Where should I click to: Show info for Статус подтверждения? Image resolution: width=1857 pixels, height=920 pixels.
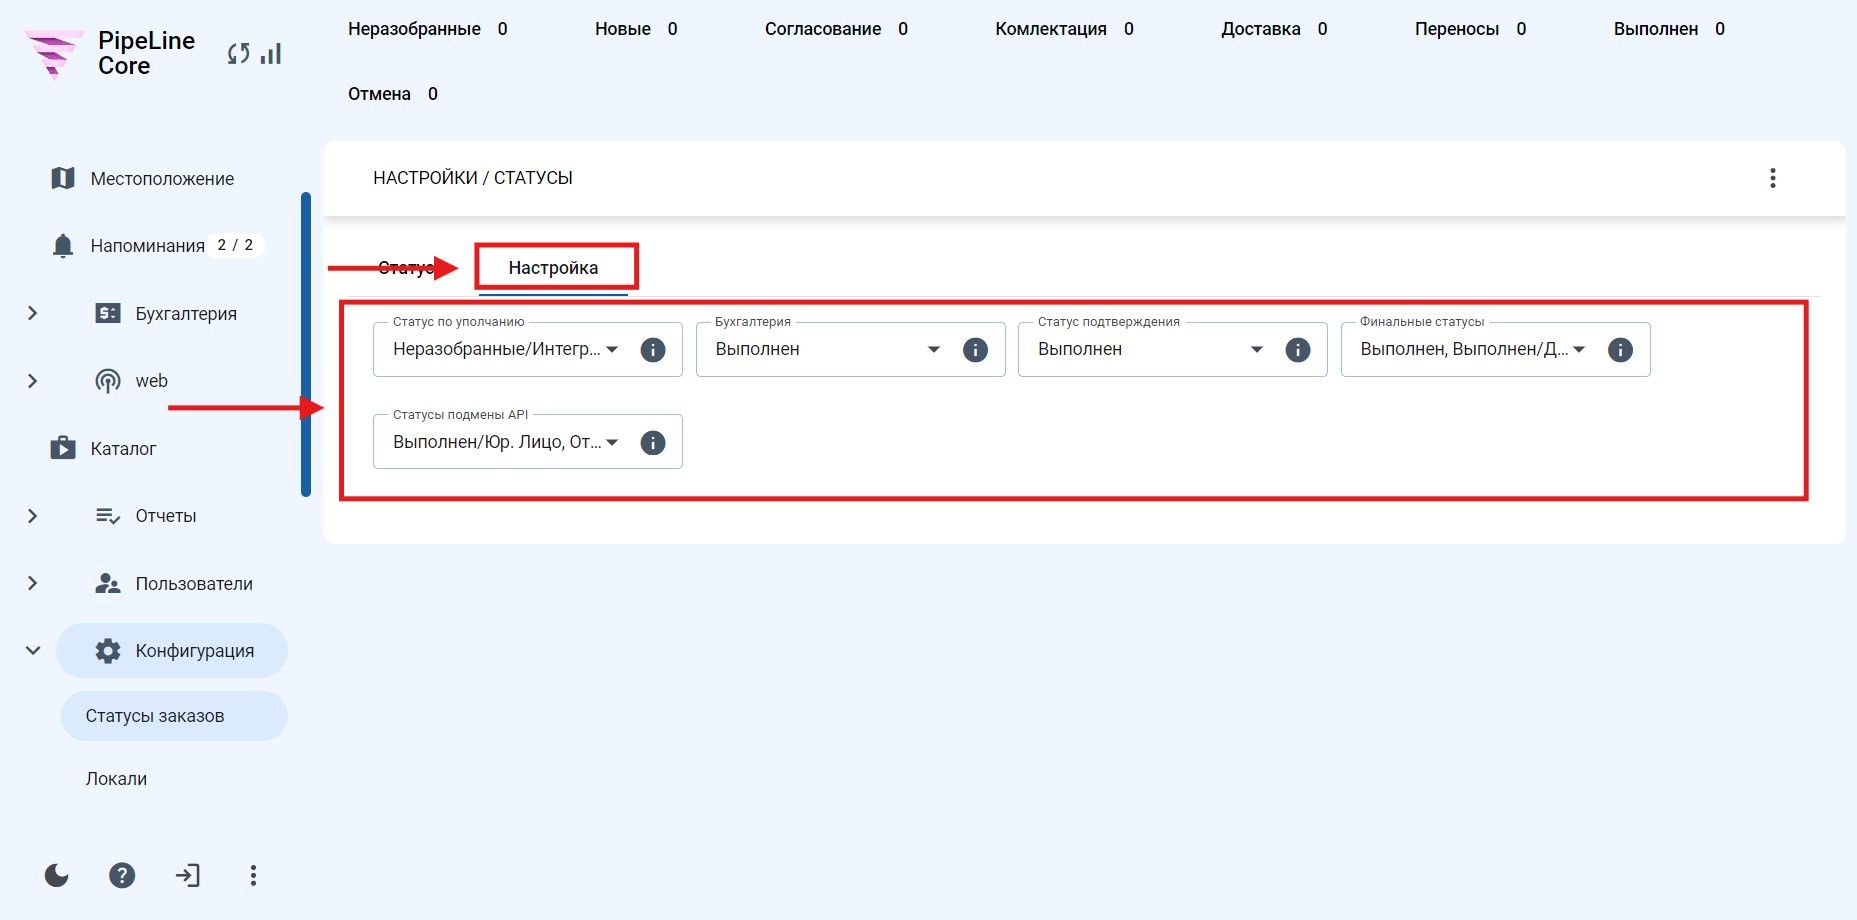(x=1298, y=350)
